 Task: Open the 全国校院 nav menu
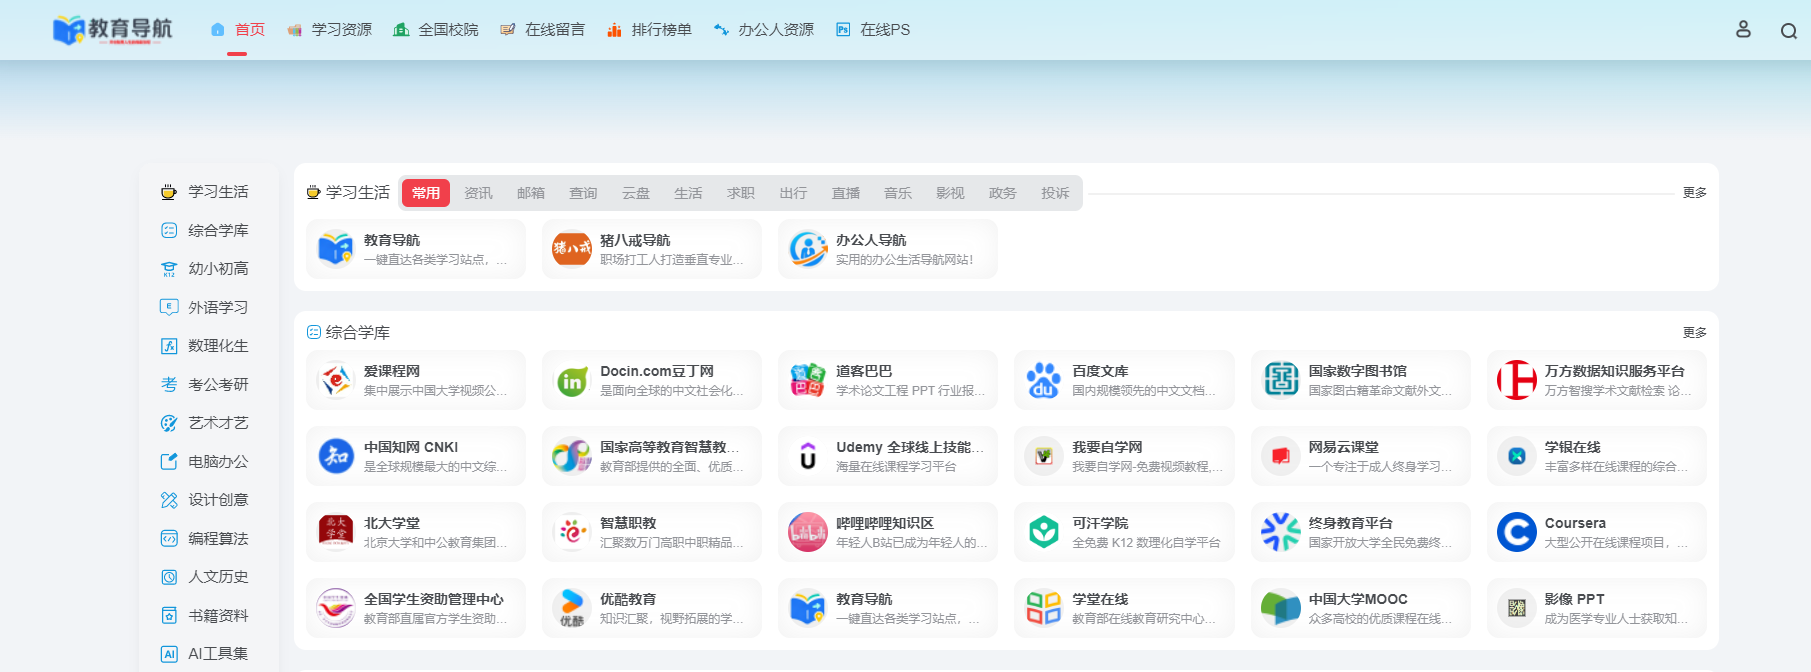tap(436, 30)
